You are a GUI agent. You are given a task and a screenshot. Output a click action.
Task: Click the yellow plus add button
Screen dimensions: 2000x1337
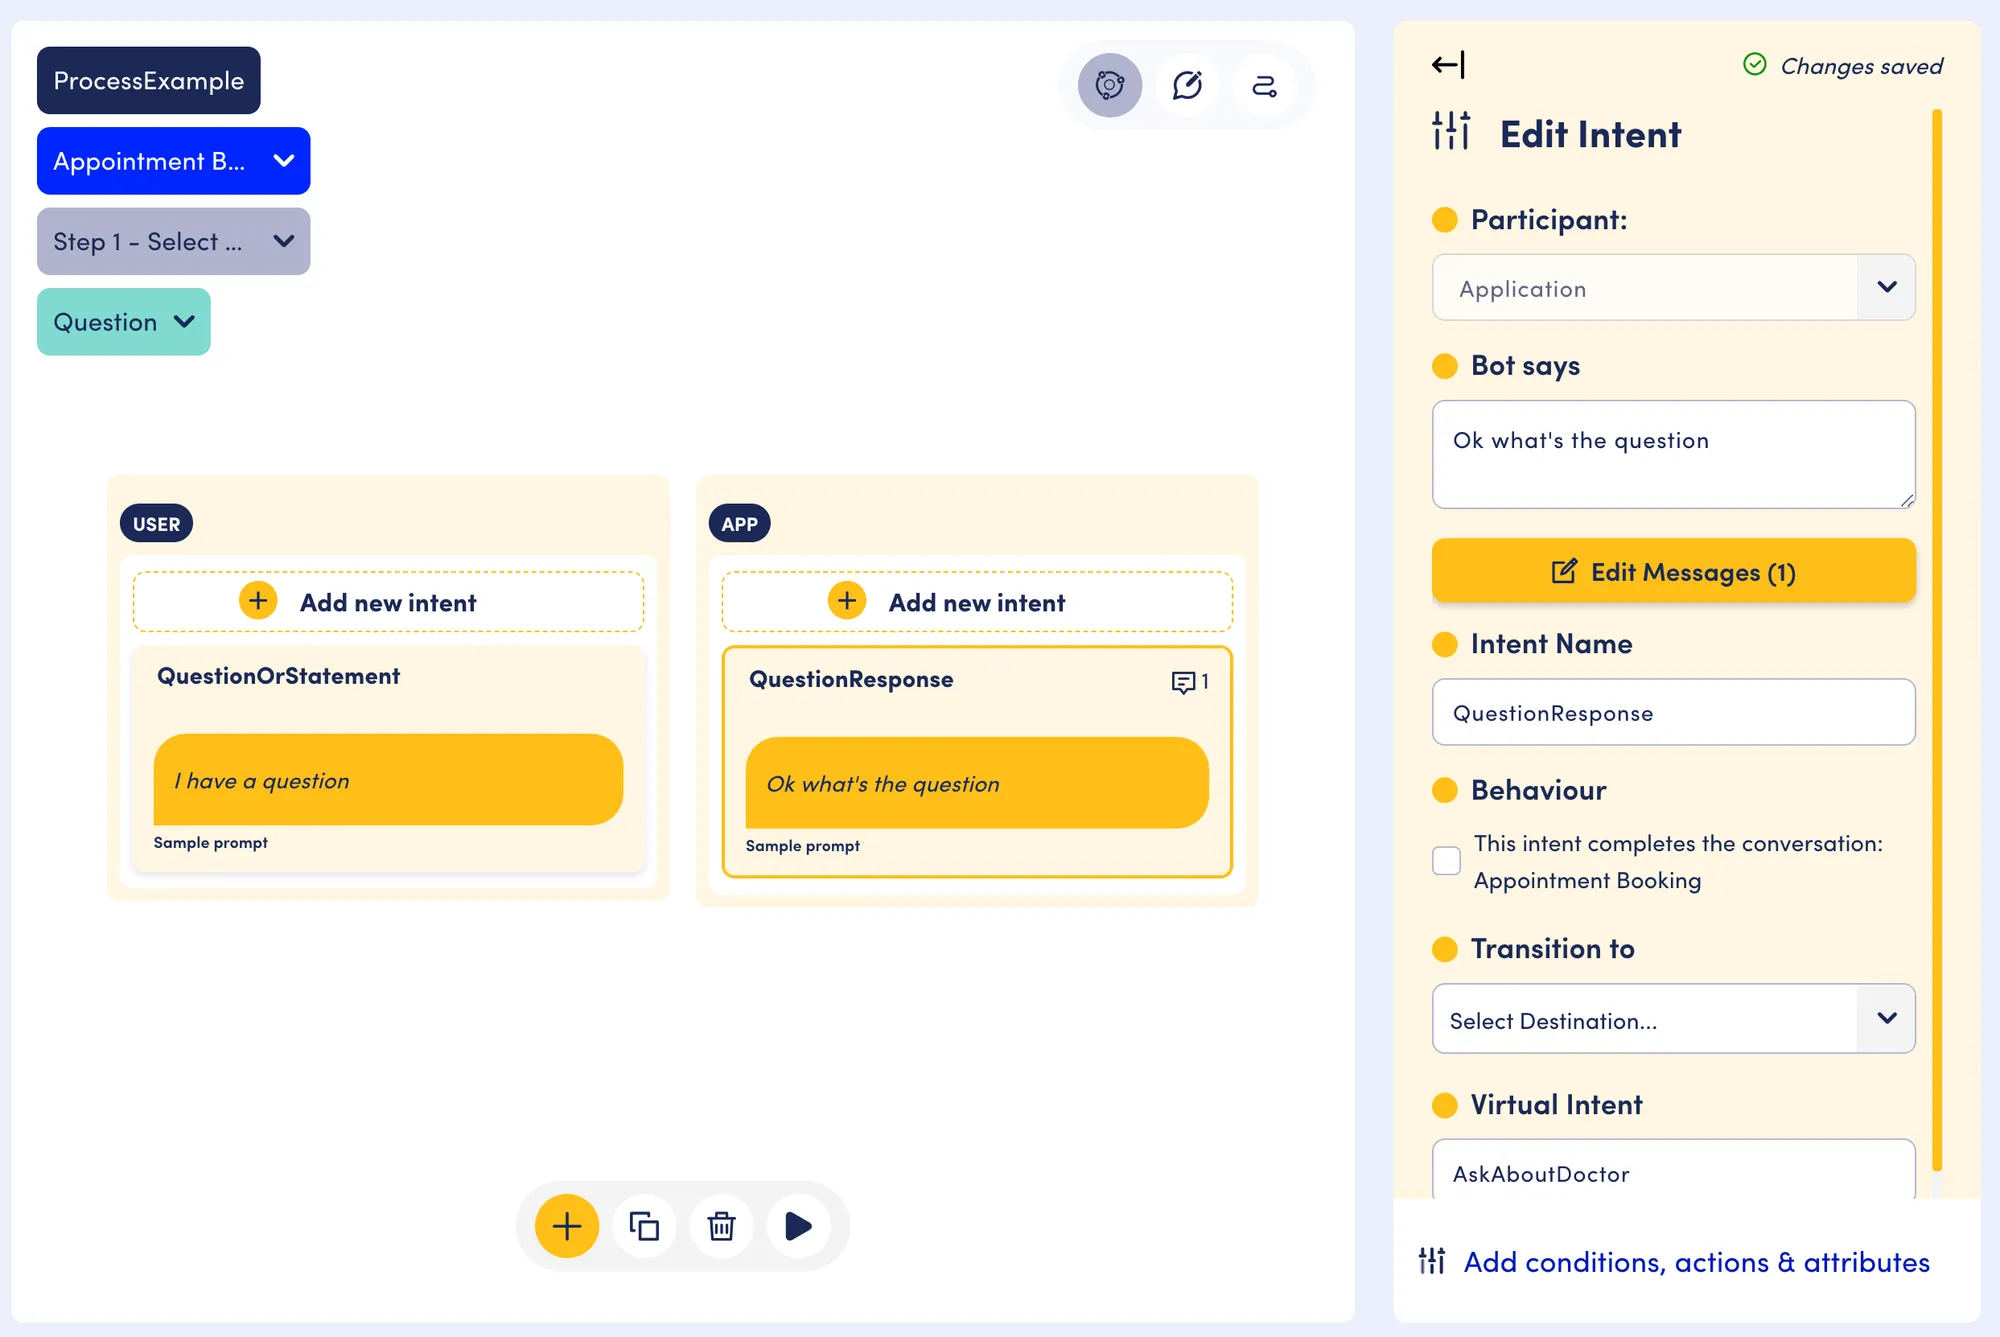click(x=567, y=1226)
